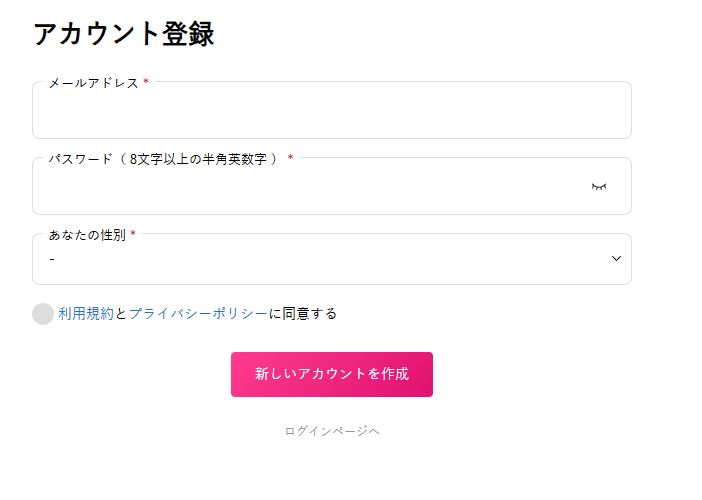Screen dimensions: 702x500
Task: Click red asterisk beside あなたの性別 label
Action: pyautogui.click(x=133, y=235)
